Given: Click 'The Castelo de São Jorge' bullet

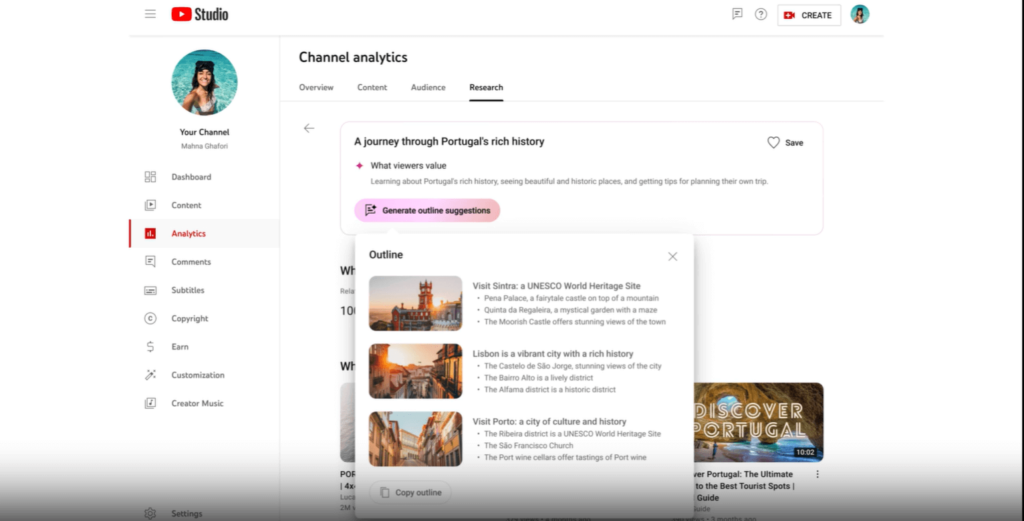Looking at the screenshot, I should point(573,366).
